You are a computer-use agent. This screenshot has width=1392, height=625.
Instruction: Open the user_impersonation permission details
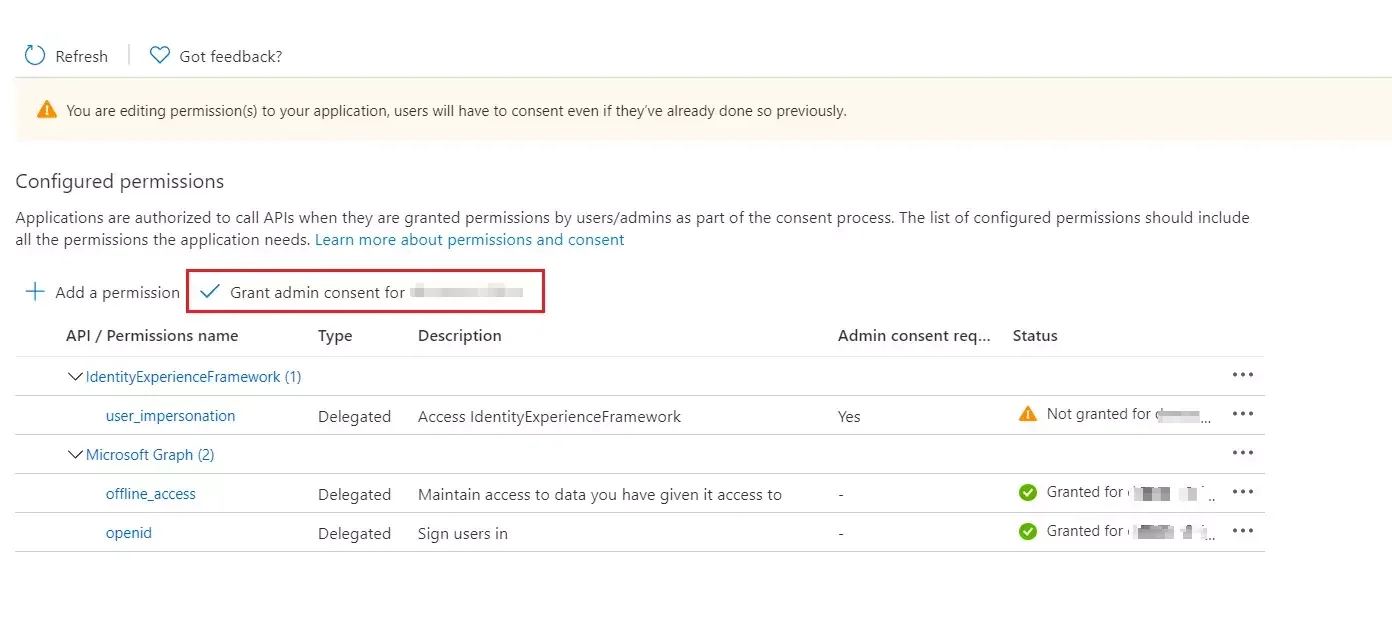click(170, 415)
